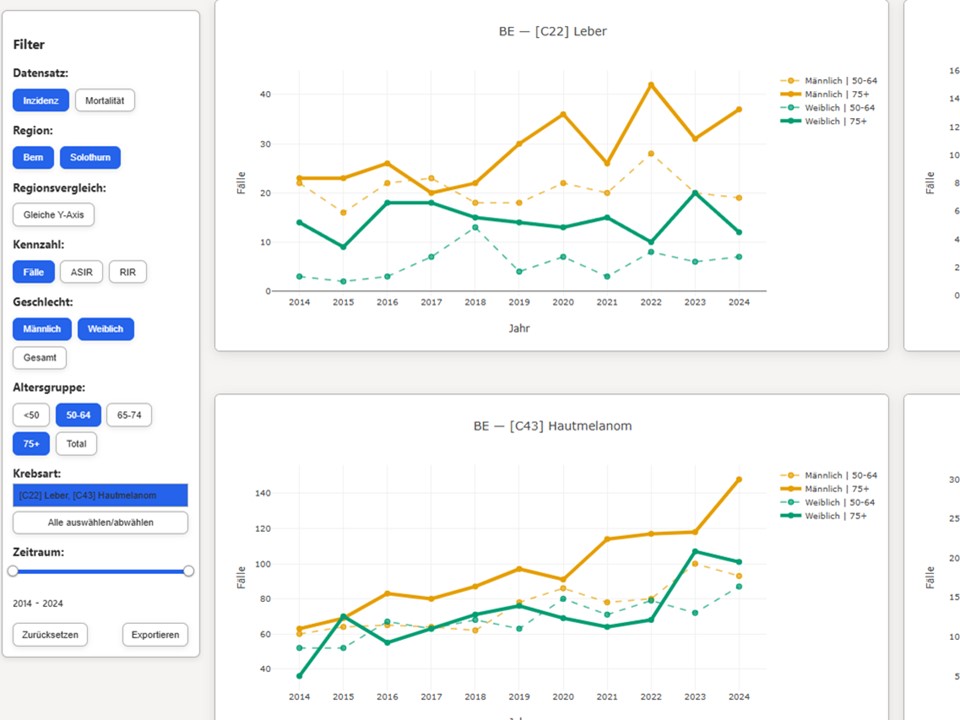Image resolution: width=960 pixels, height=720 pixels.
Task: Click the 'Filter' panel heading
Action: pos(29,45)
